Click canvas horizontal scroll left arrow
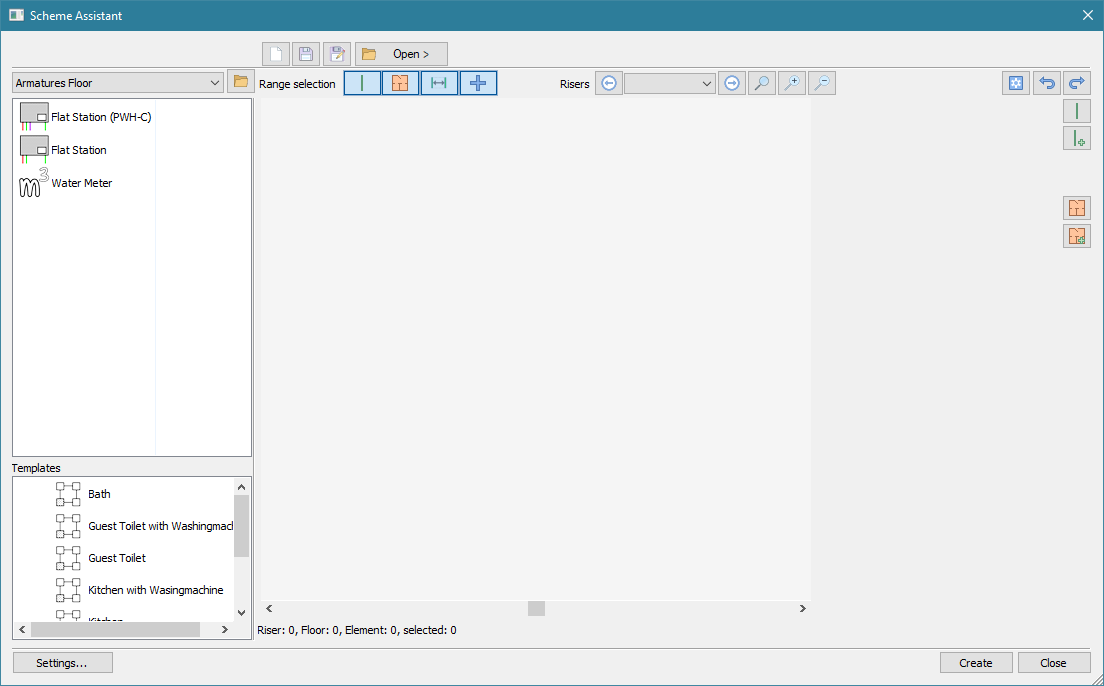1104x686 pixels. coord(269,609)
